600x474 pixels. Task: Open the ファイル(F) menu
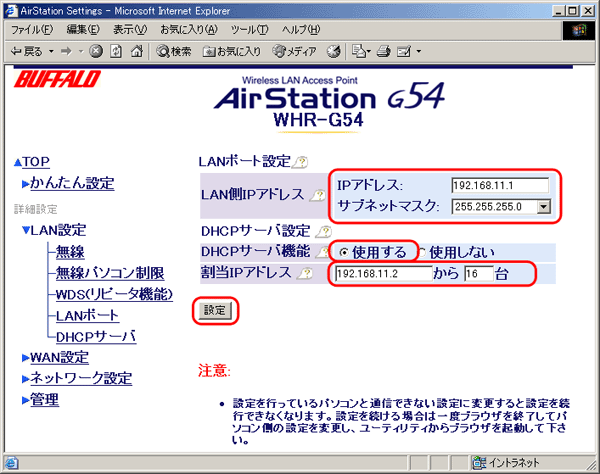pos(32,29)
